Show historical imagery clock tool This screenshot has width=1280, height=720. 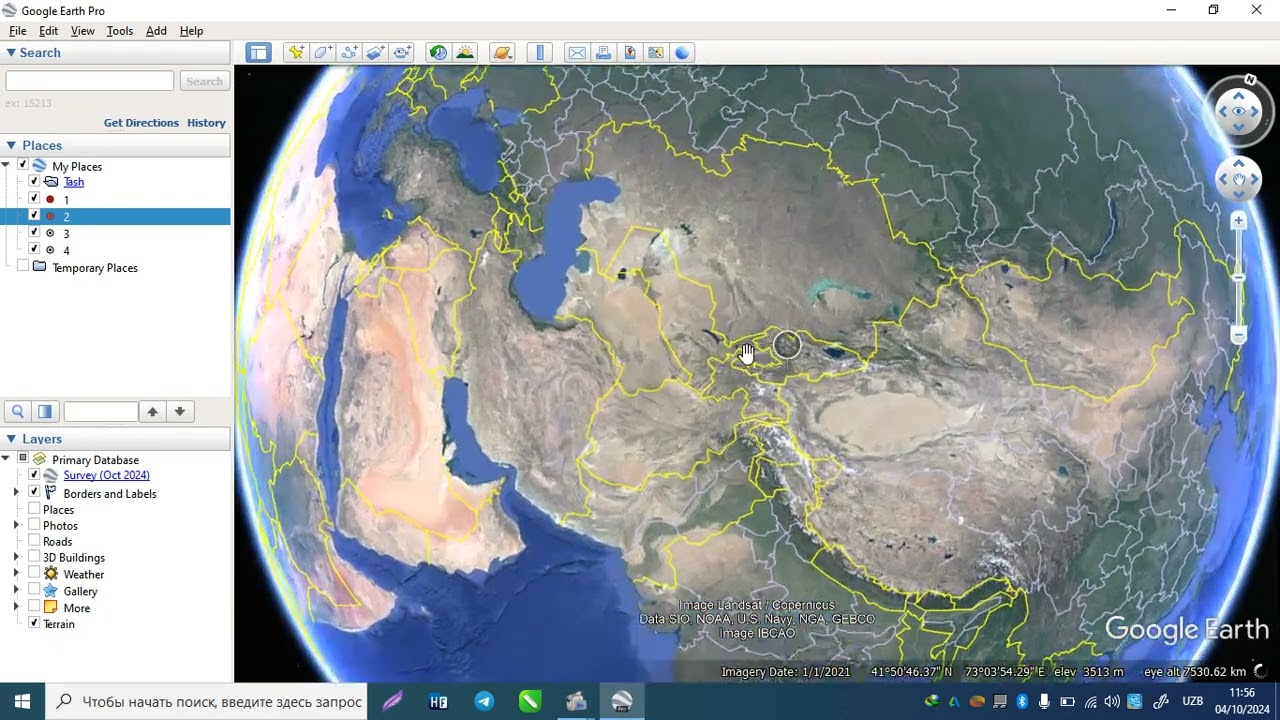click(438, 53)
